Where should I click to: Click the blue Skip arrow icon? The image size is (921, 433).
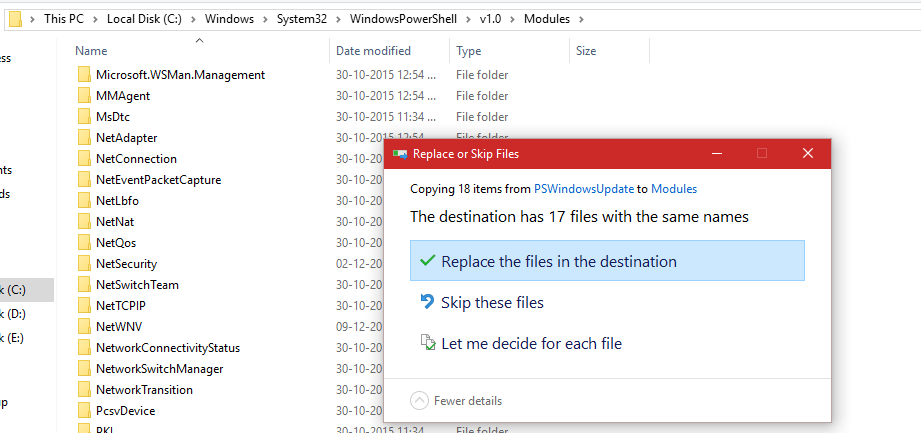[x=428, y=302]
